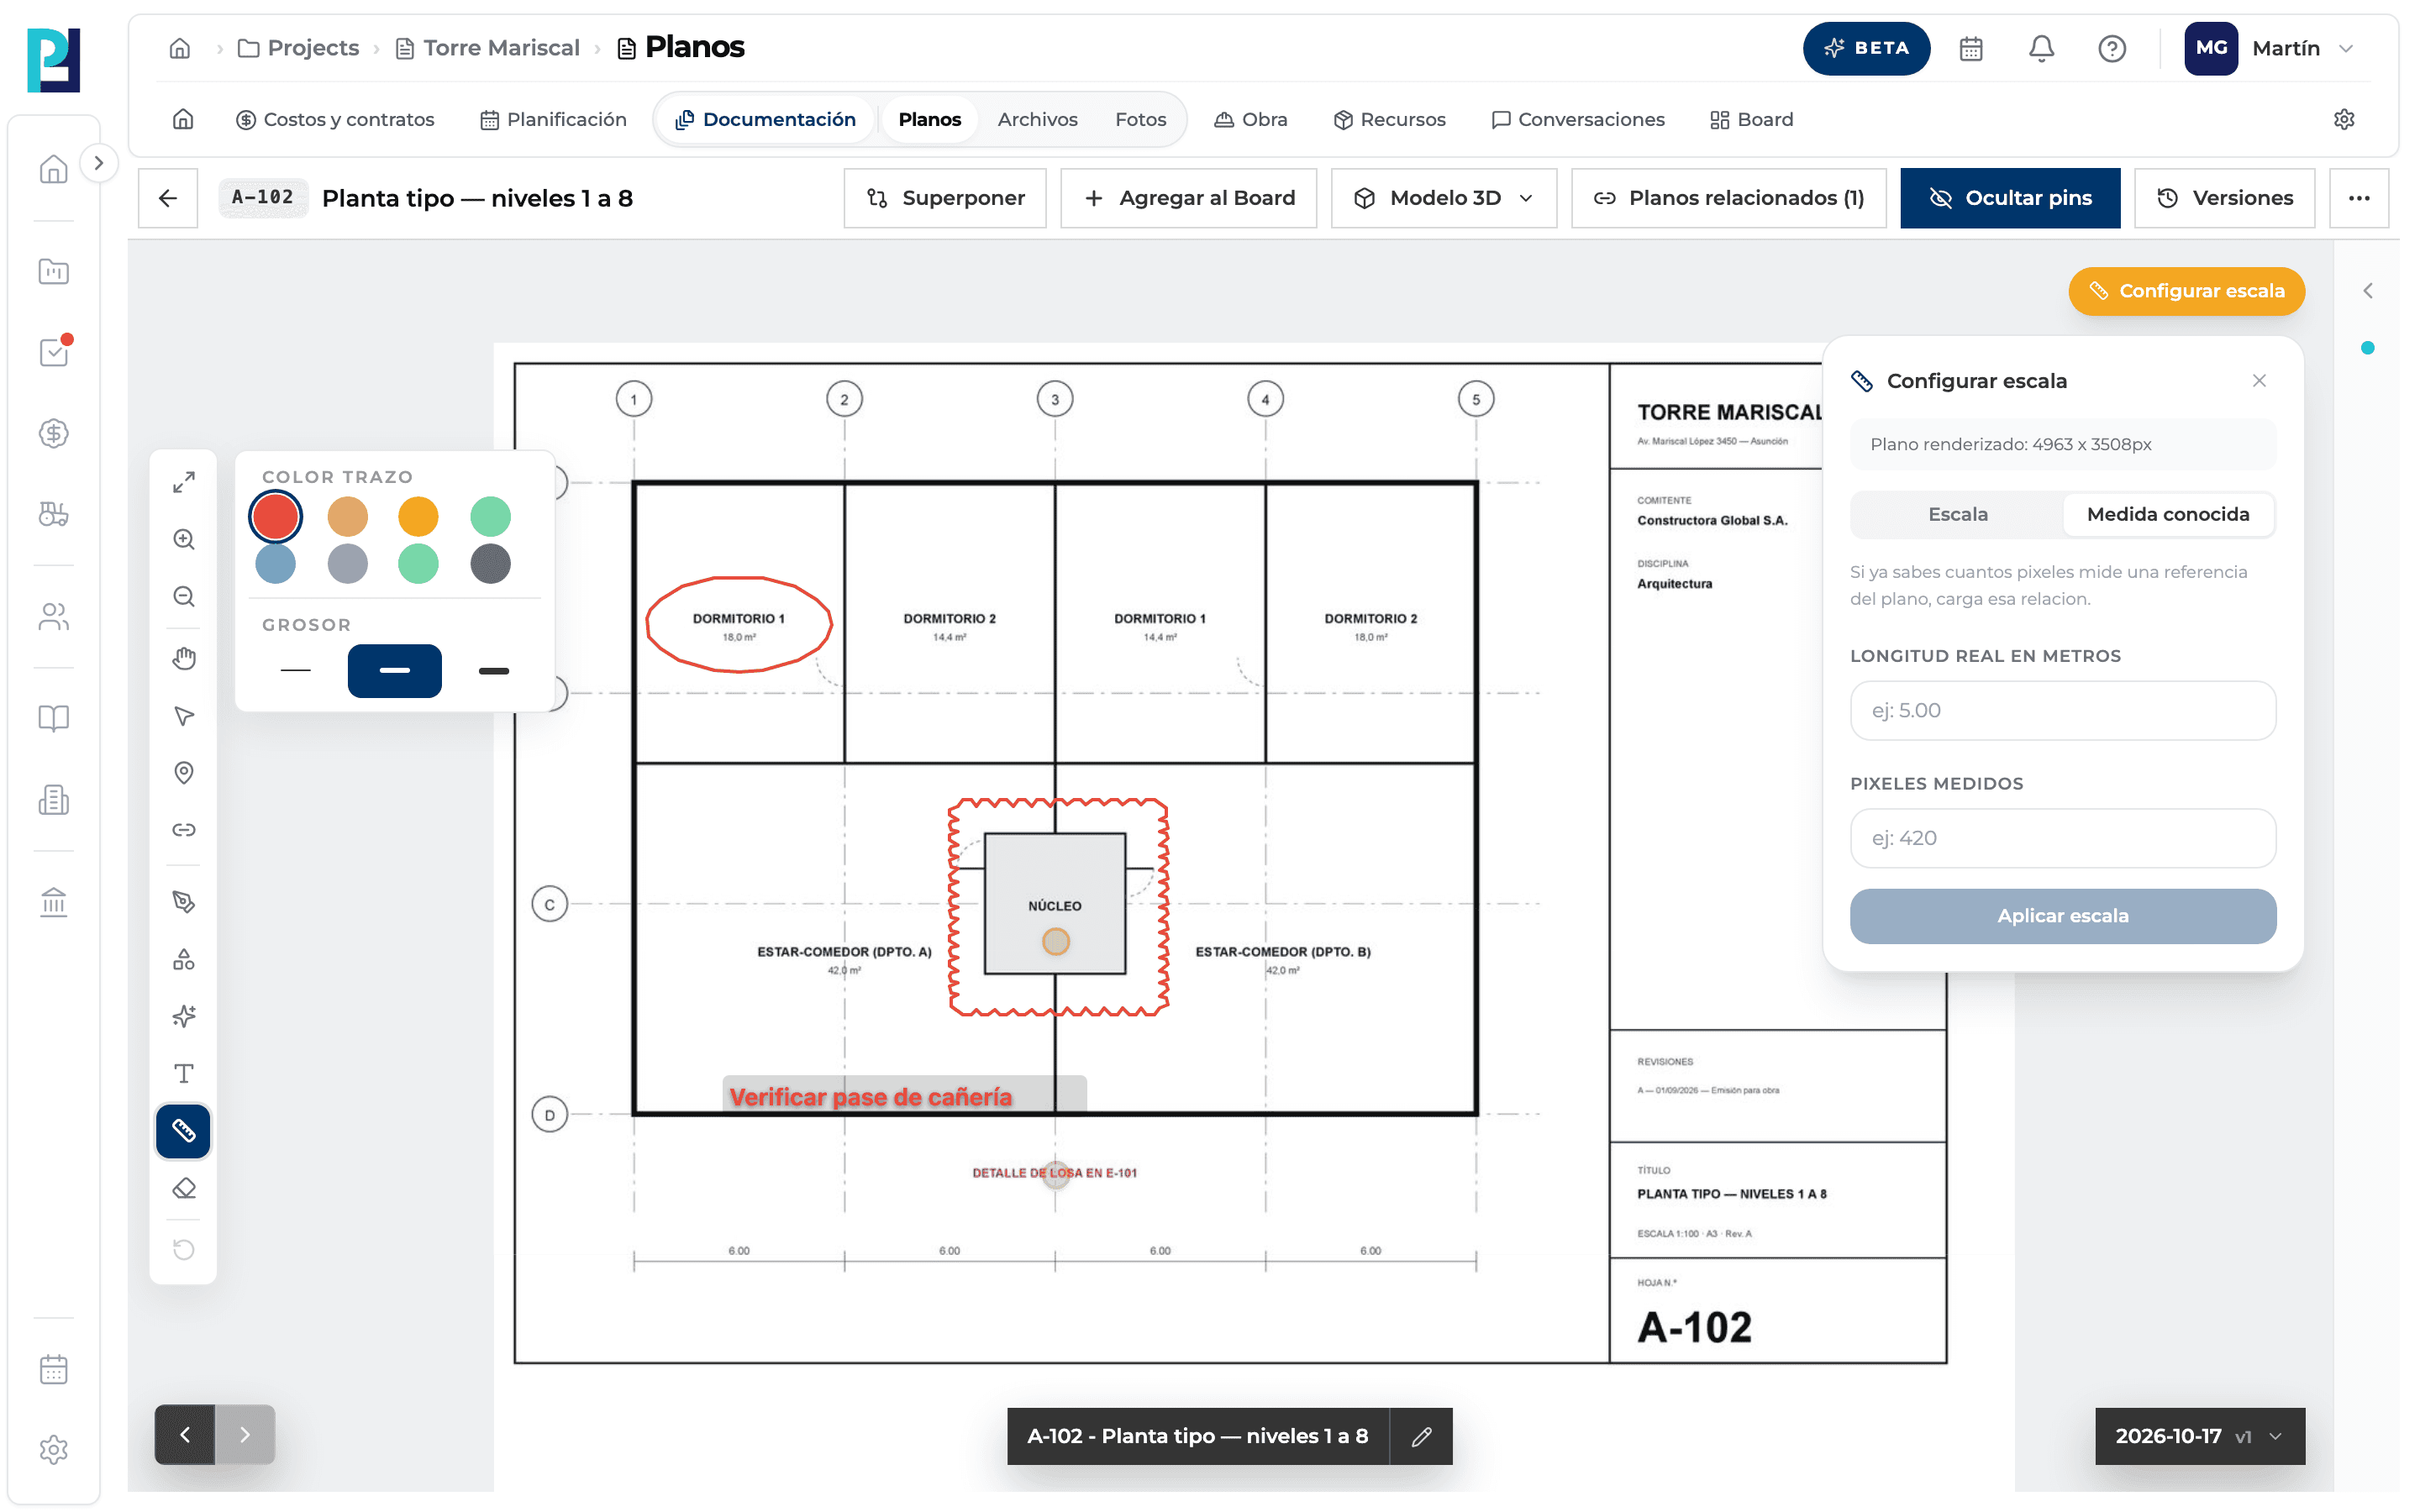Go to Planificación section
Image resolution: width=2420 pixels, height=1512 pixels.
click(x=553, y=119)
